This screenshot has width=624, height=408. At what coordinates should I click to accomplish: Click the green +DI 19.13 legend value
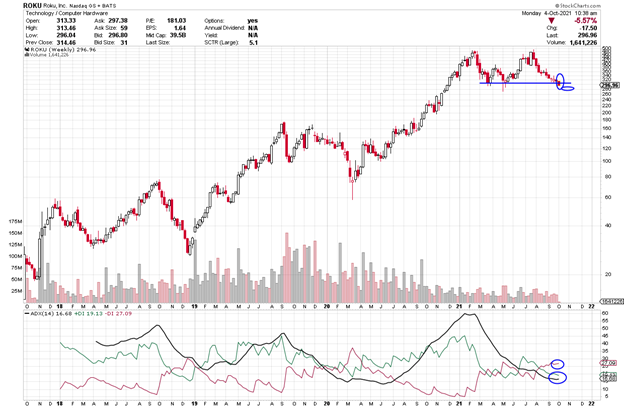88,314
